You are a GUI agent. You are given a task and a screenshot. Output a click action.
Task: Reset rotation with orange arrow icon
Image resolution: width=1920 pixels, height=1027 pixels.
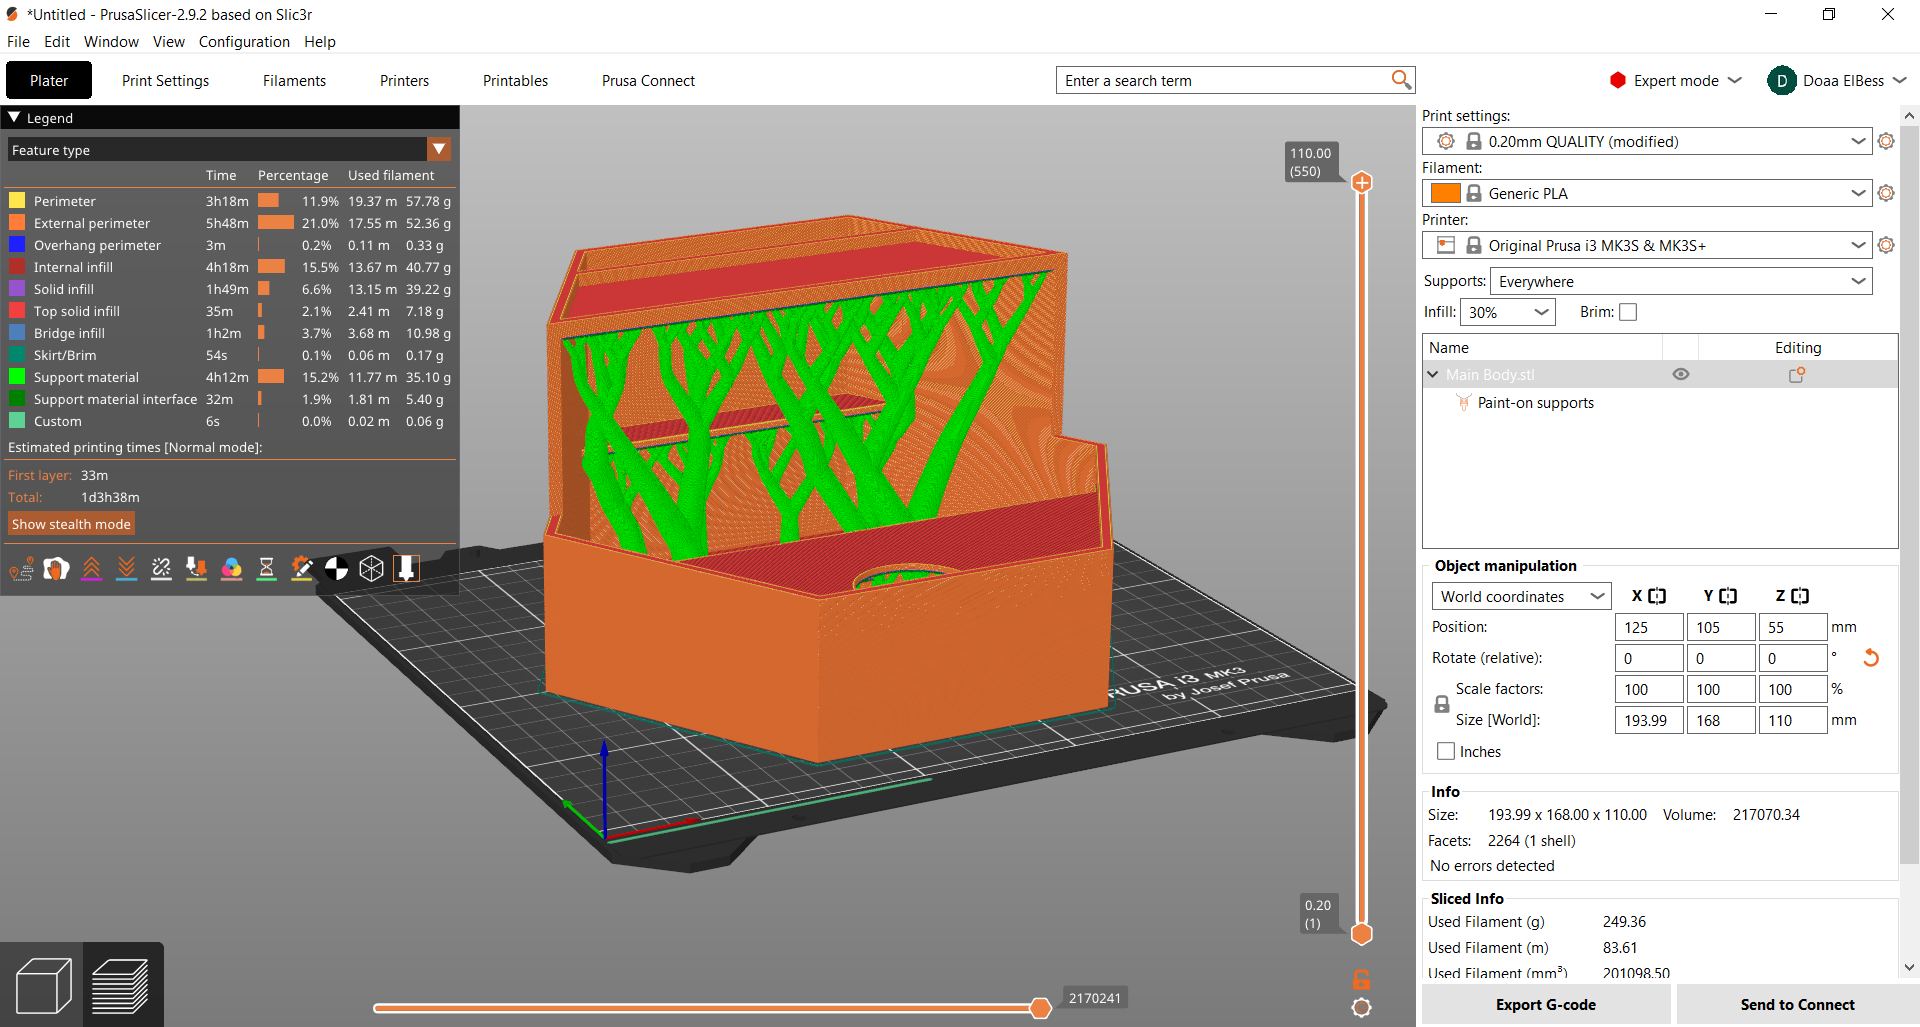[1871, 658]
